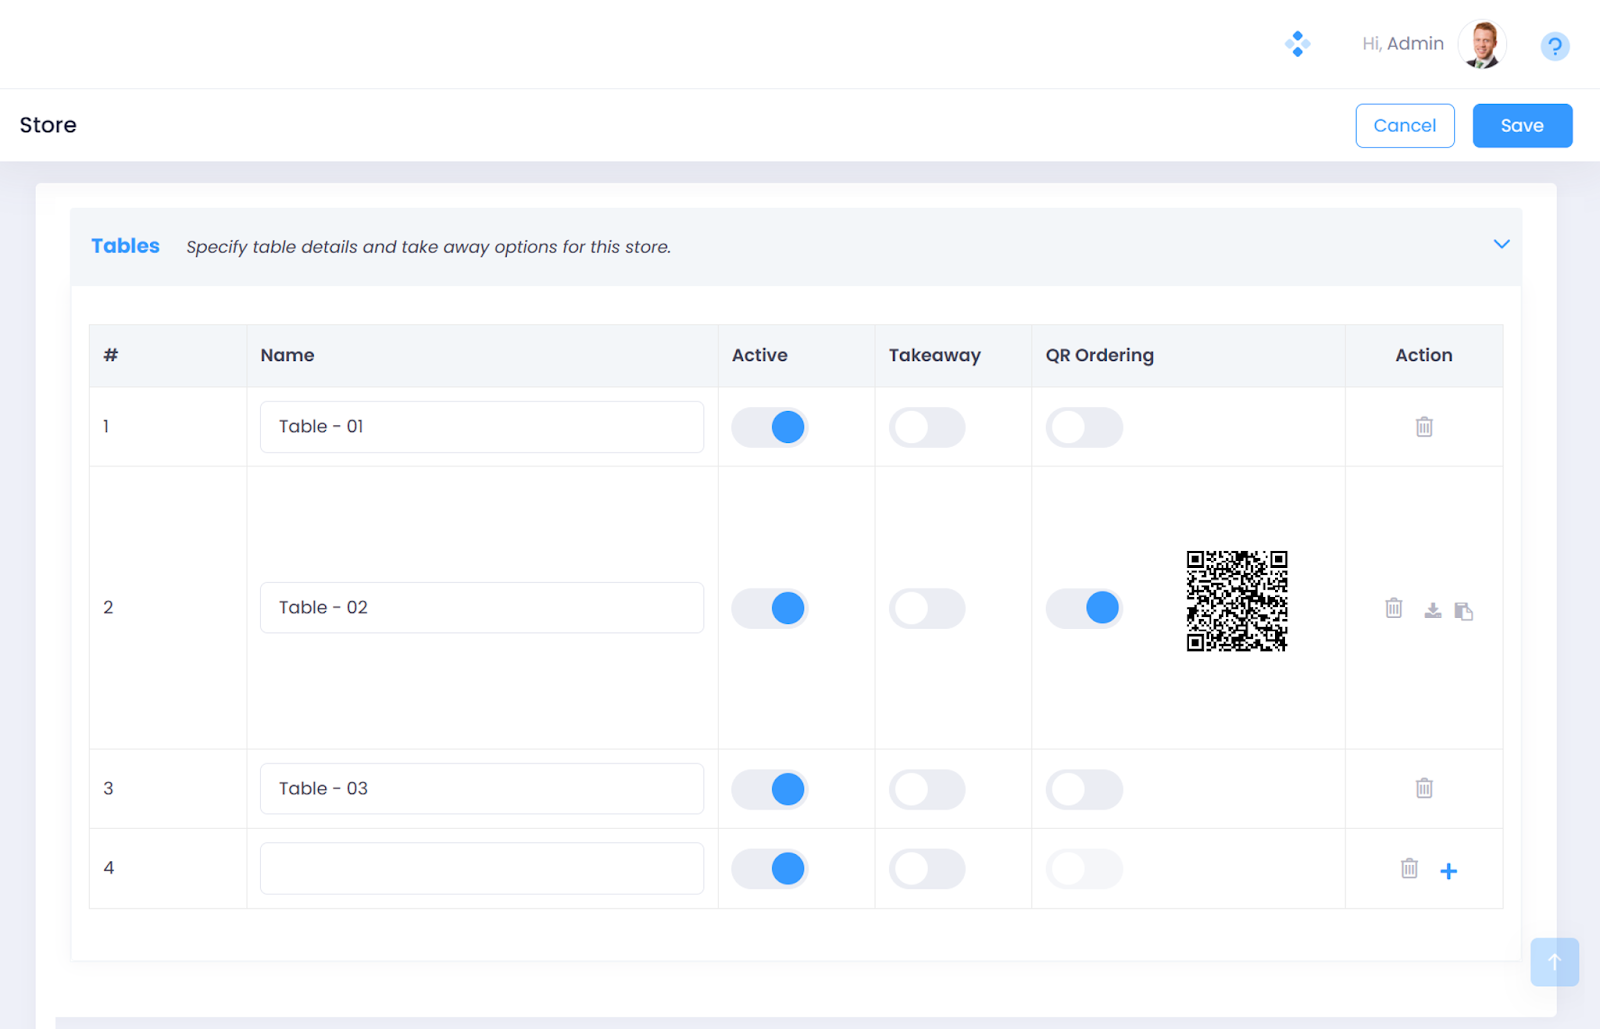1600x1029 pixels.
Task: Delete Table - 01 with trash icon
Action: 1424,427
